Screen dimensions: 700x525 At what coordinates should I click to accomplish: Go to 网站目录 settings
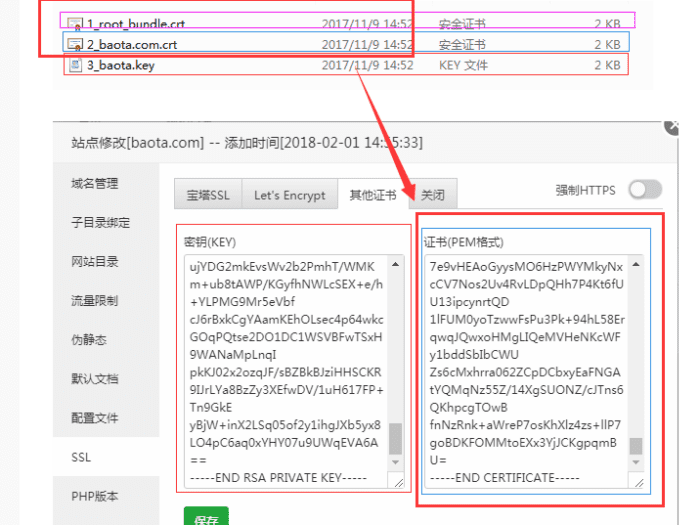coord(94,262)
